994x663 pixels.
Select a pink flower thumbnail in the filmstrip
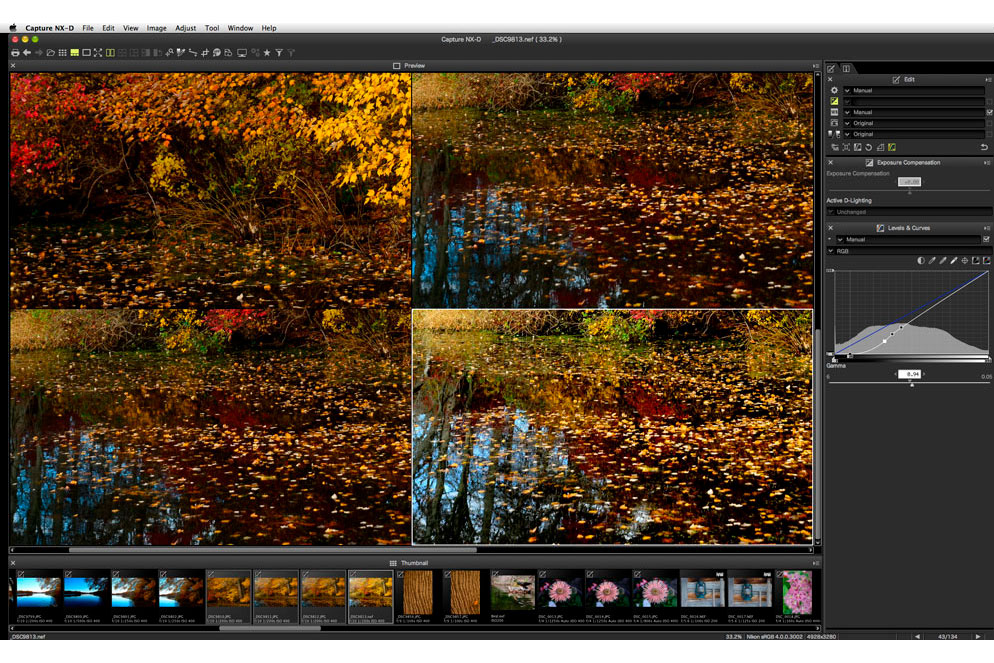pyautogui.click(x=604, y=594)
